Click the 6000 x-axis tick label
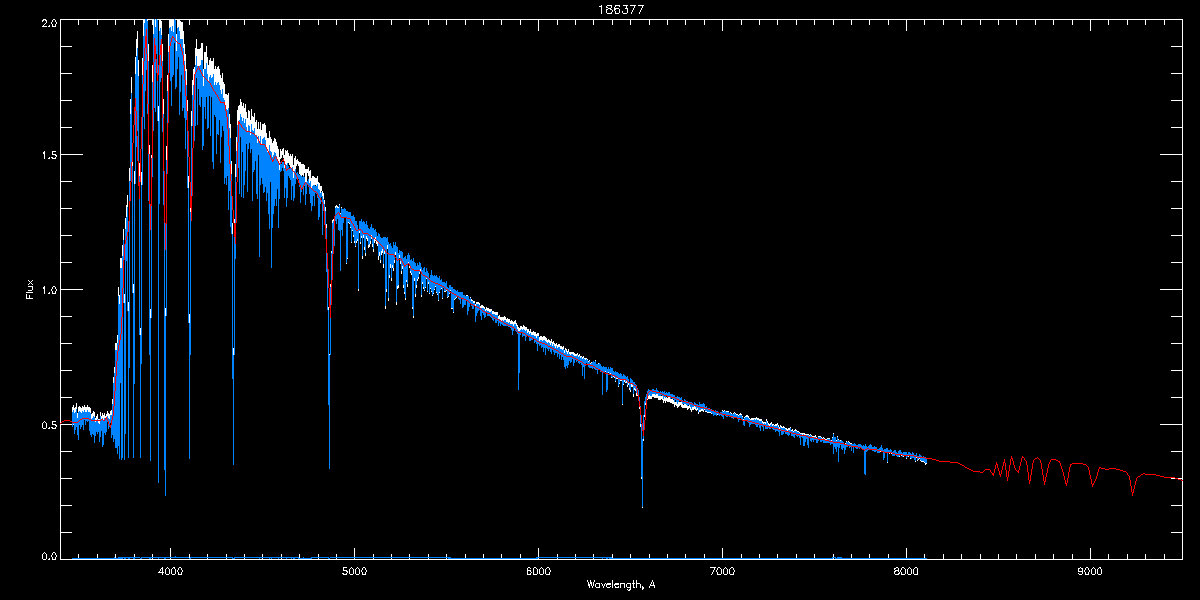The height and width of the screenshot is (600, 1200). 538,572
